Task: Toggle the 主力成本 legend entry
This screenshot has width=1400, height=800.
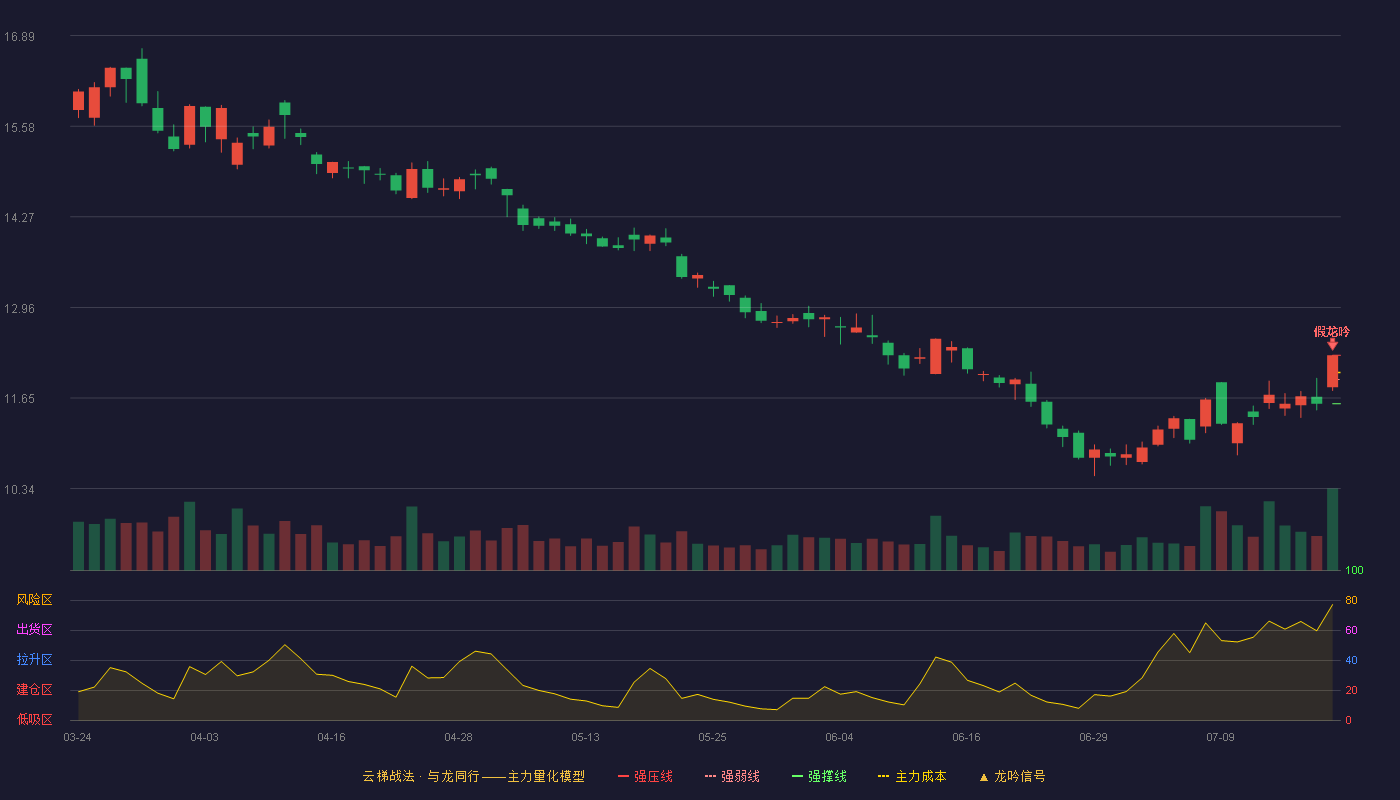Action: [x=911, y=776]
